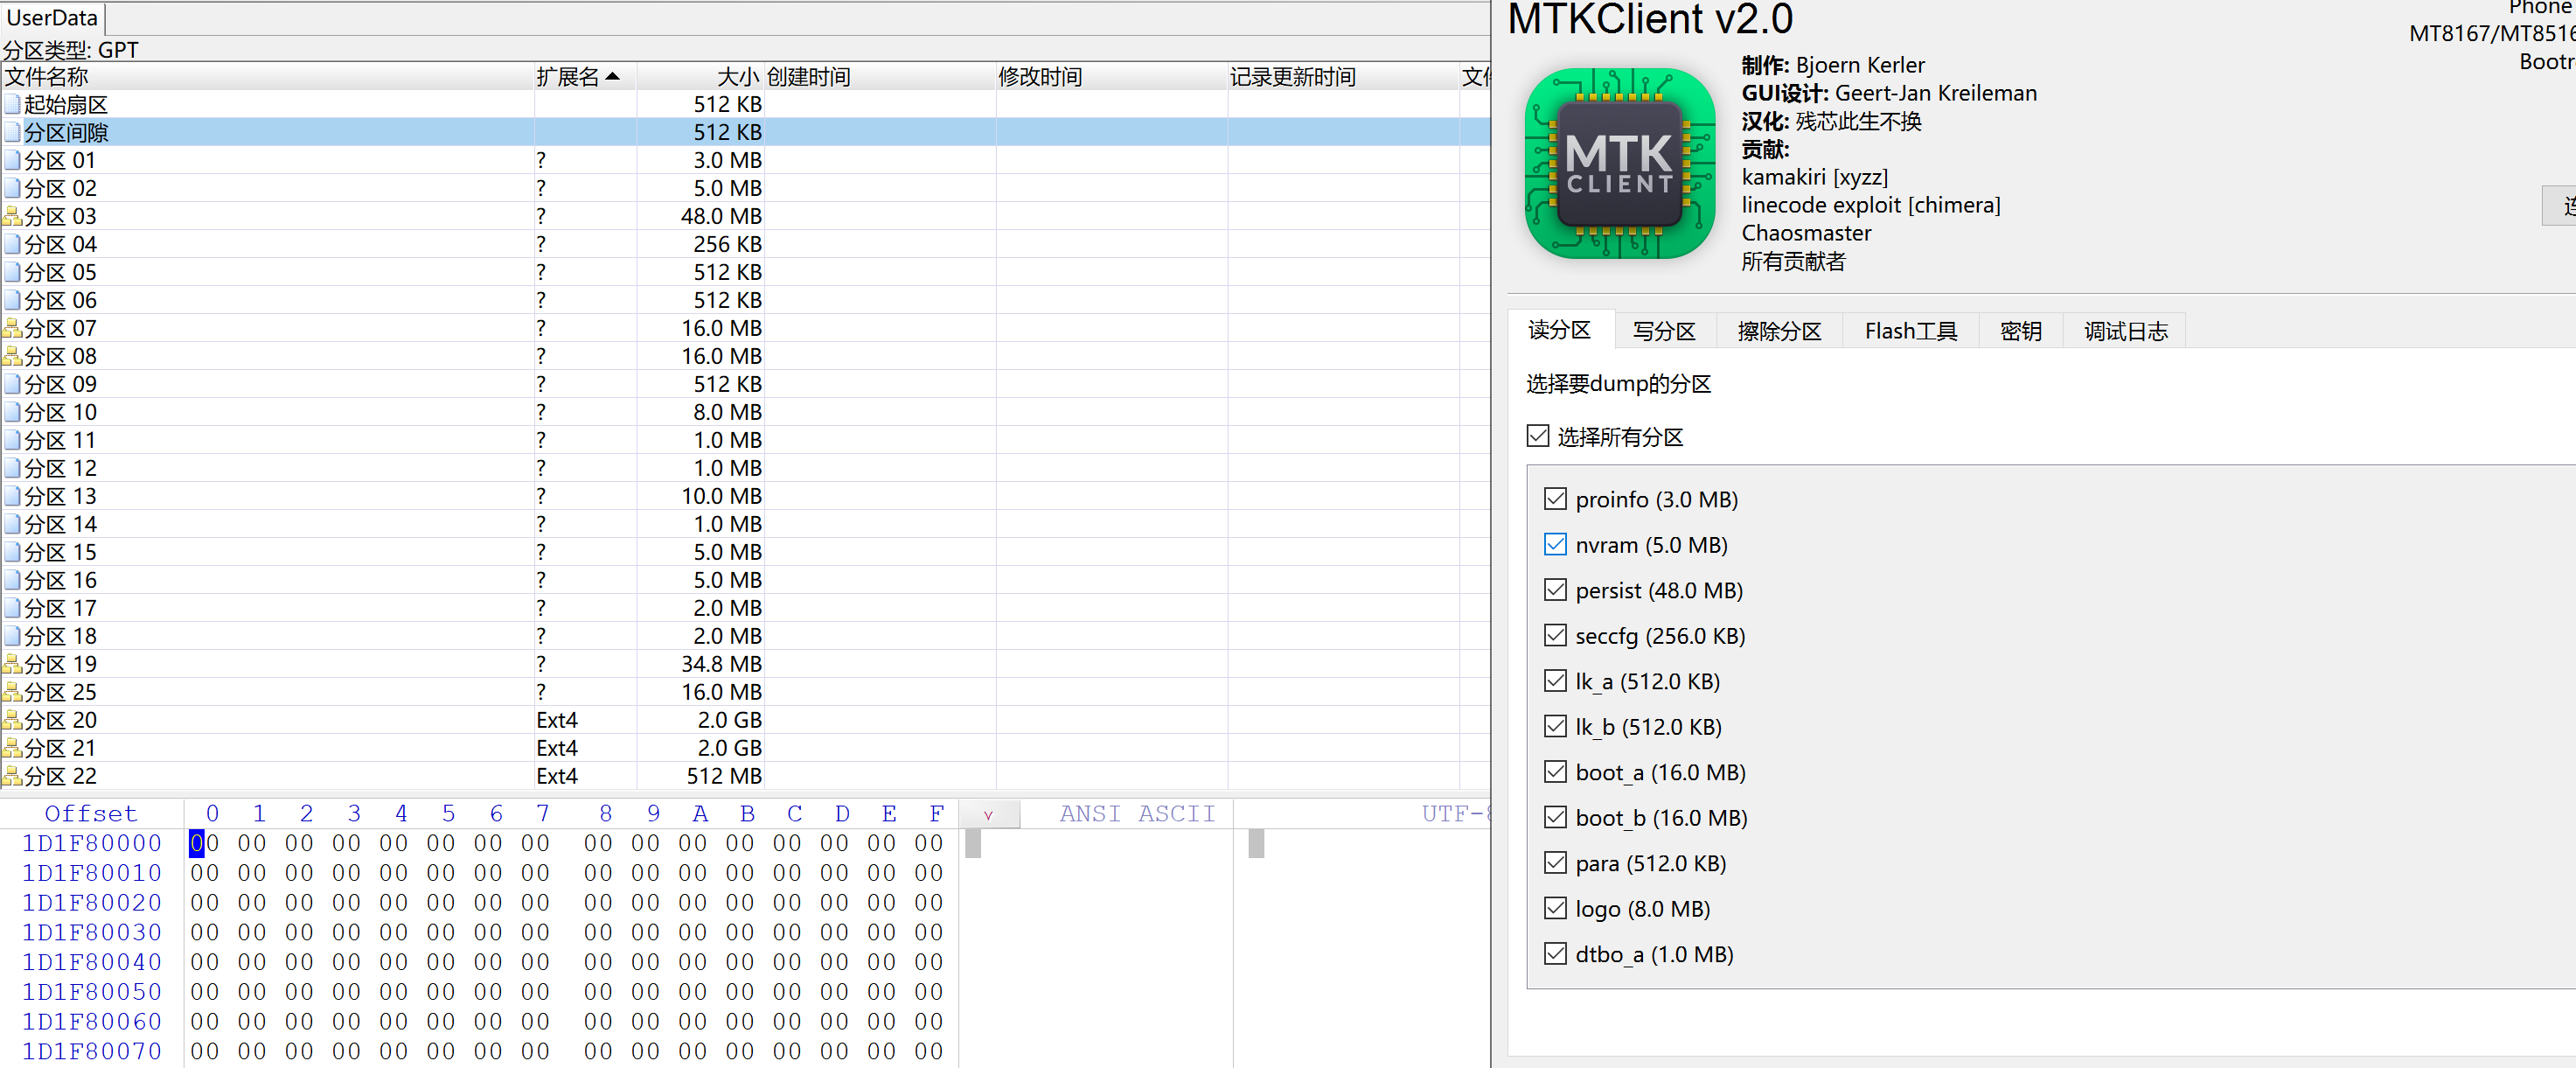Select the 分区 09 row
The image size is (2576, 1068).
(745, 384)
